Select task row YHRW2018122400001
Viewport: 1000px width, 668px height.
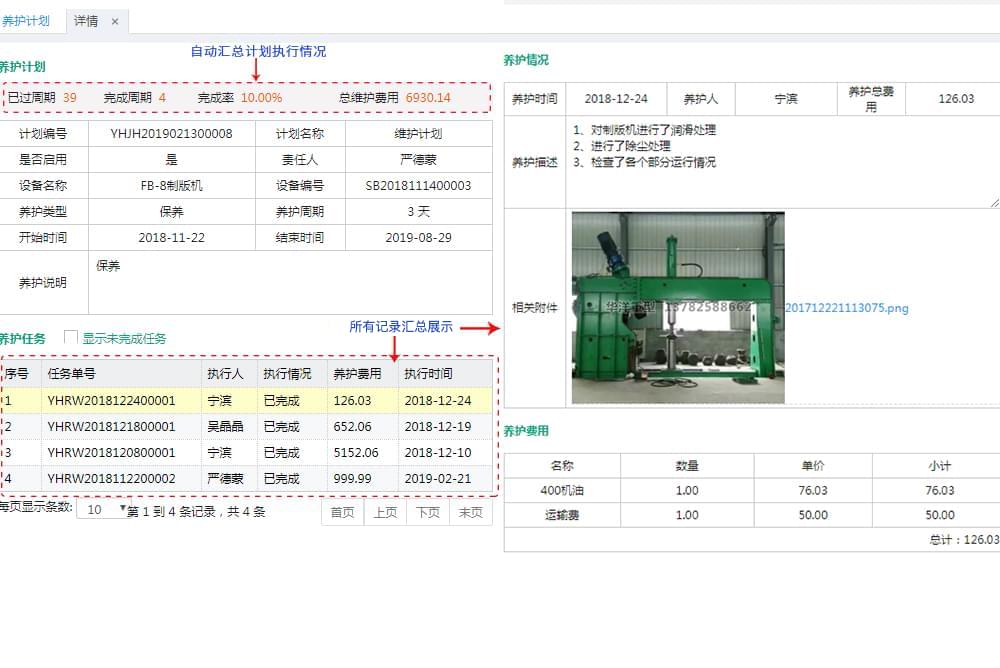[247, 401]
